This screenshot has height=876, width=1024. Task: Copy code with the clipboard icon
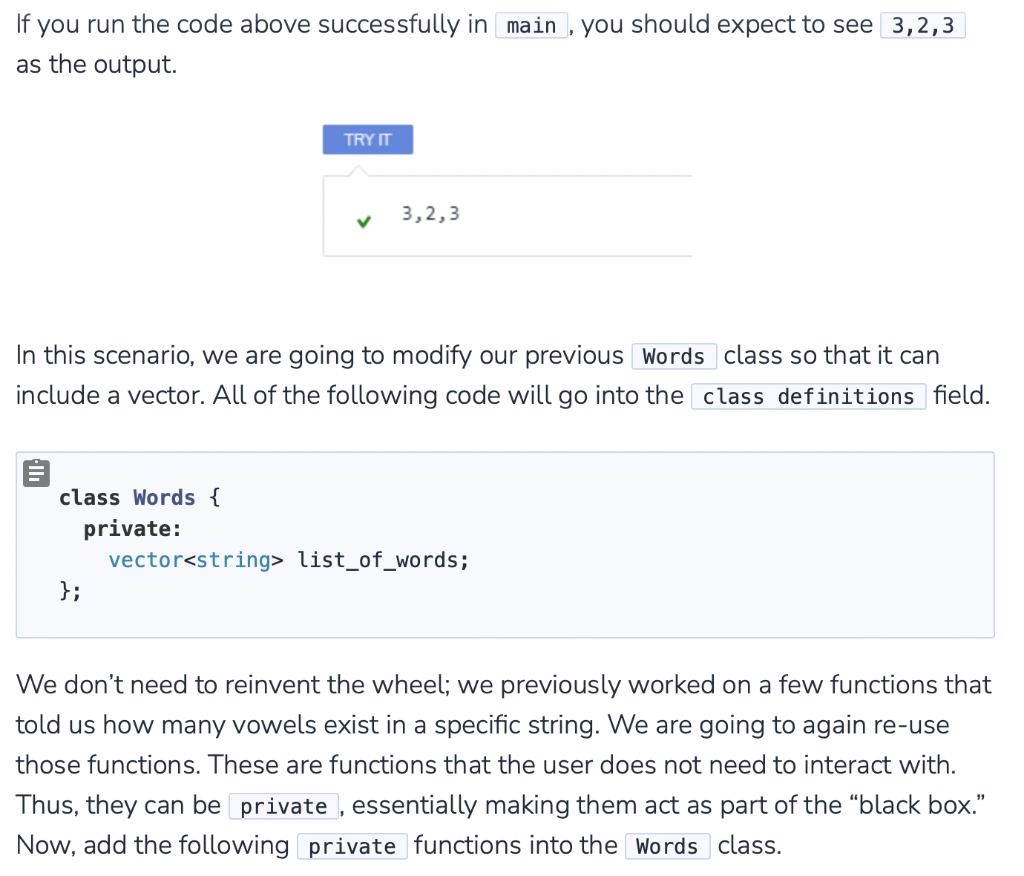click(37, 473)
